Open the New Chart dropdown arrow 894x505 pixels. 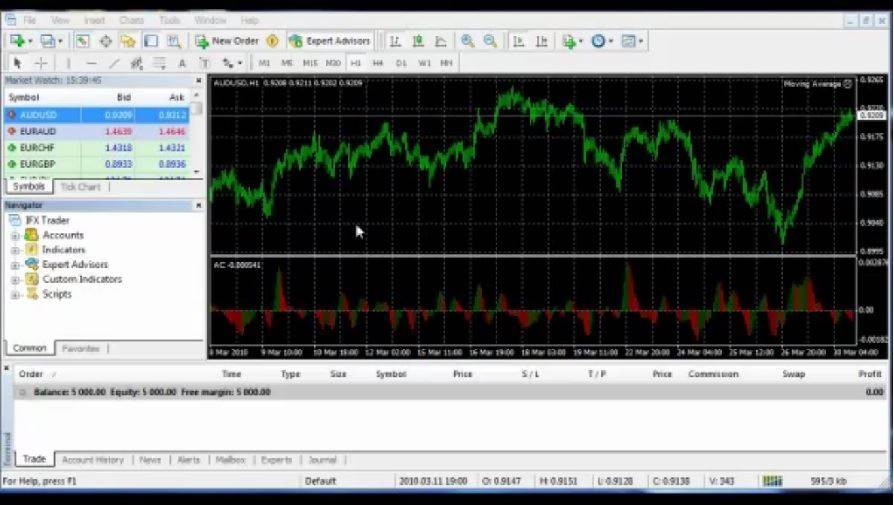coord(30,41)
